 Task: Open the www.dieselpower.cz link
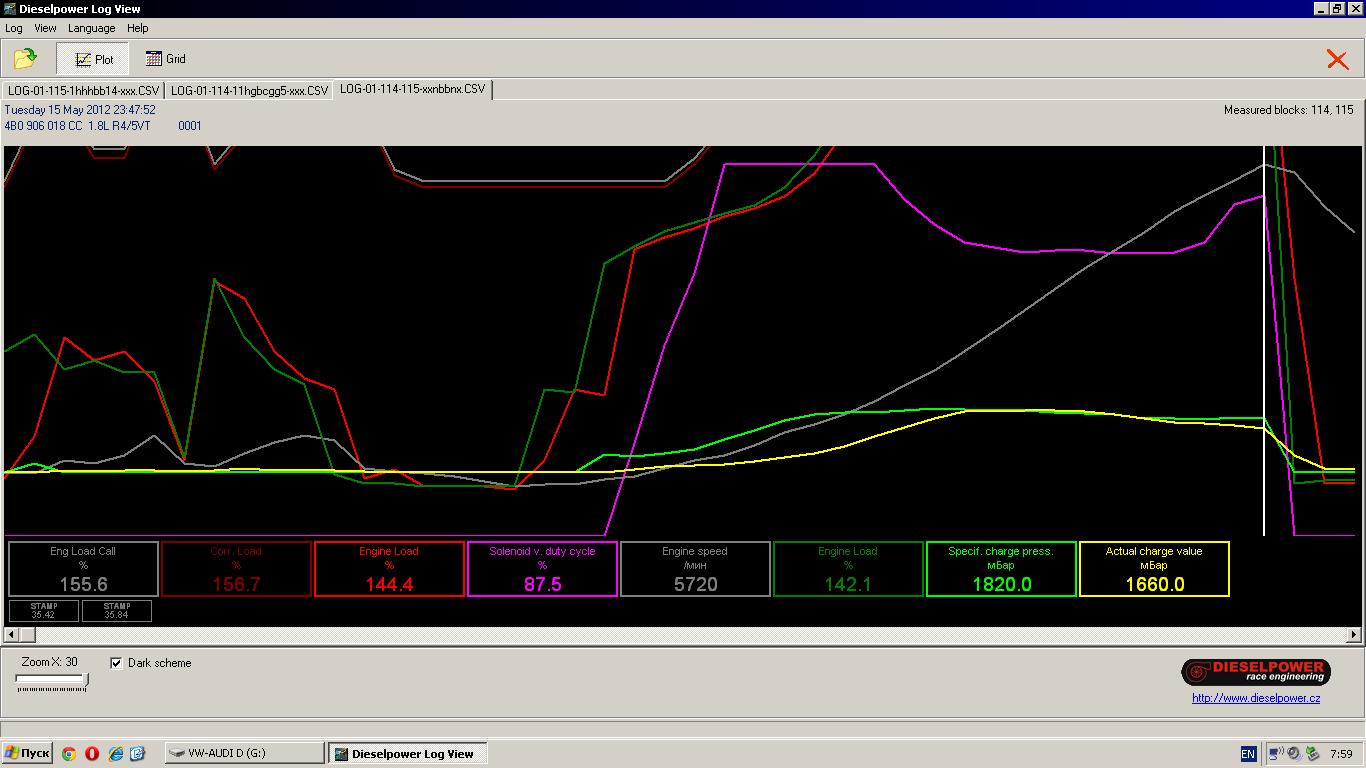point(1256,698)
